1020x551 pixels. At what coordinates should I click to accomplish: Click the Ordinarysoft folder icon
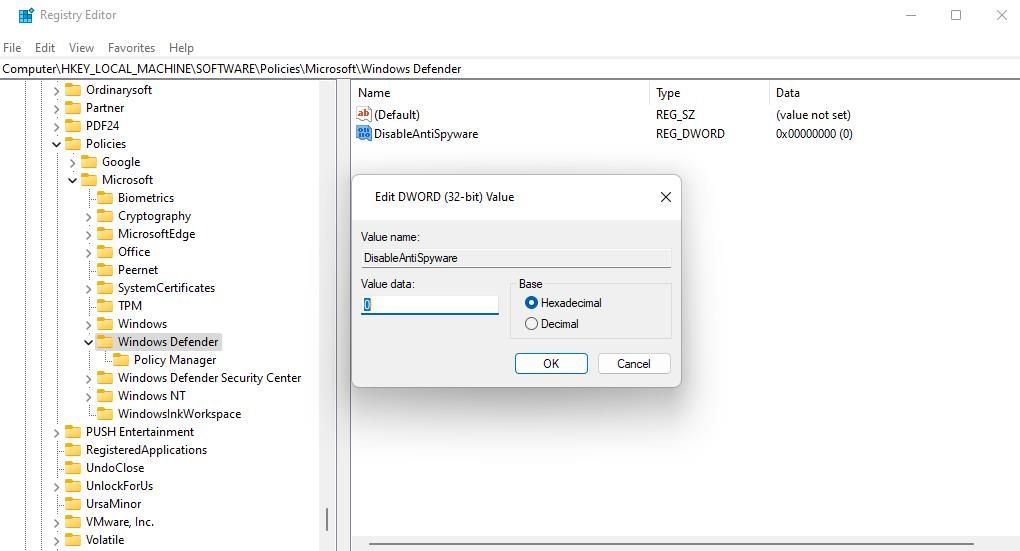tap(74, 90)
